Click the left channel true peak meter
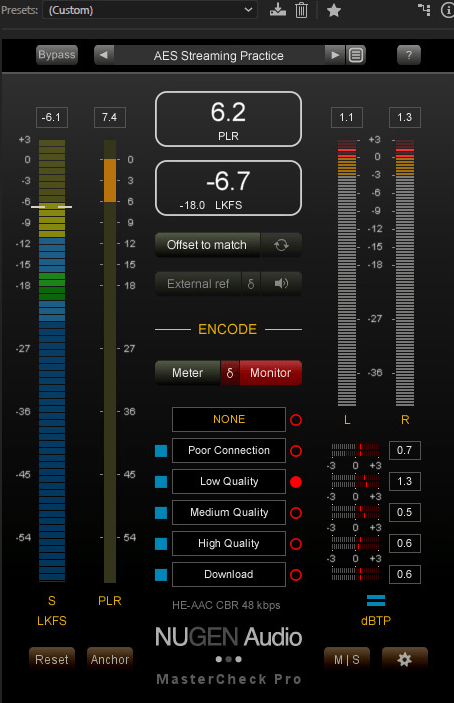The height and width of the screenshot is (703, 454). (x=347, y=273)
